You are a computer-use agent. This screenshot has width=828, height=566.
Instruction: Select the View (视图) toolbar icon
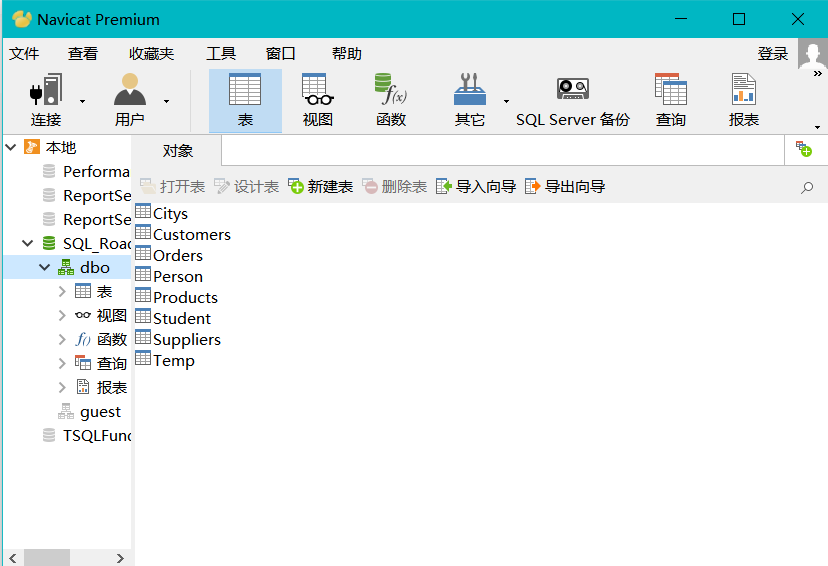click(317, 100)
